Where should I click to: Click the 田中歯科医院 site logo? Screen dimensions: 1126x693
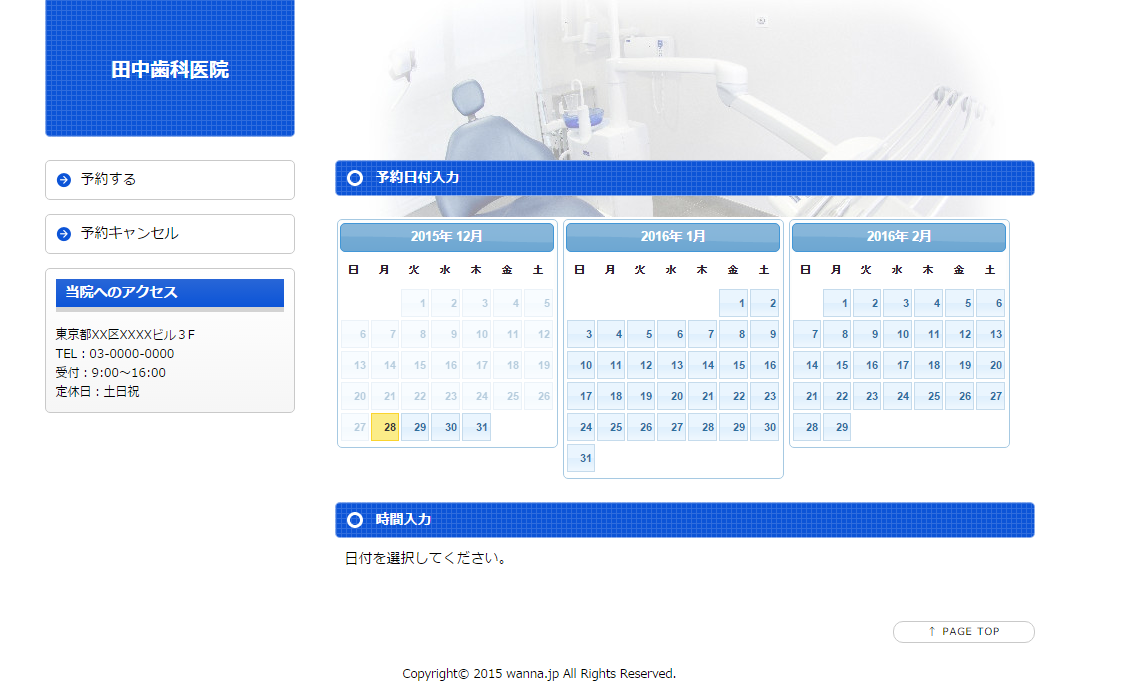170,70
